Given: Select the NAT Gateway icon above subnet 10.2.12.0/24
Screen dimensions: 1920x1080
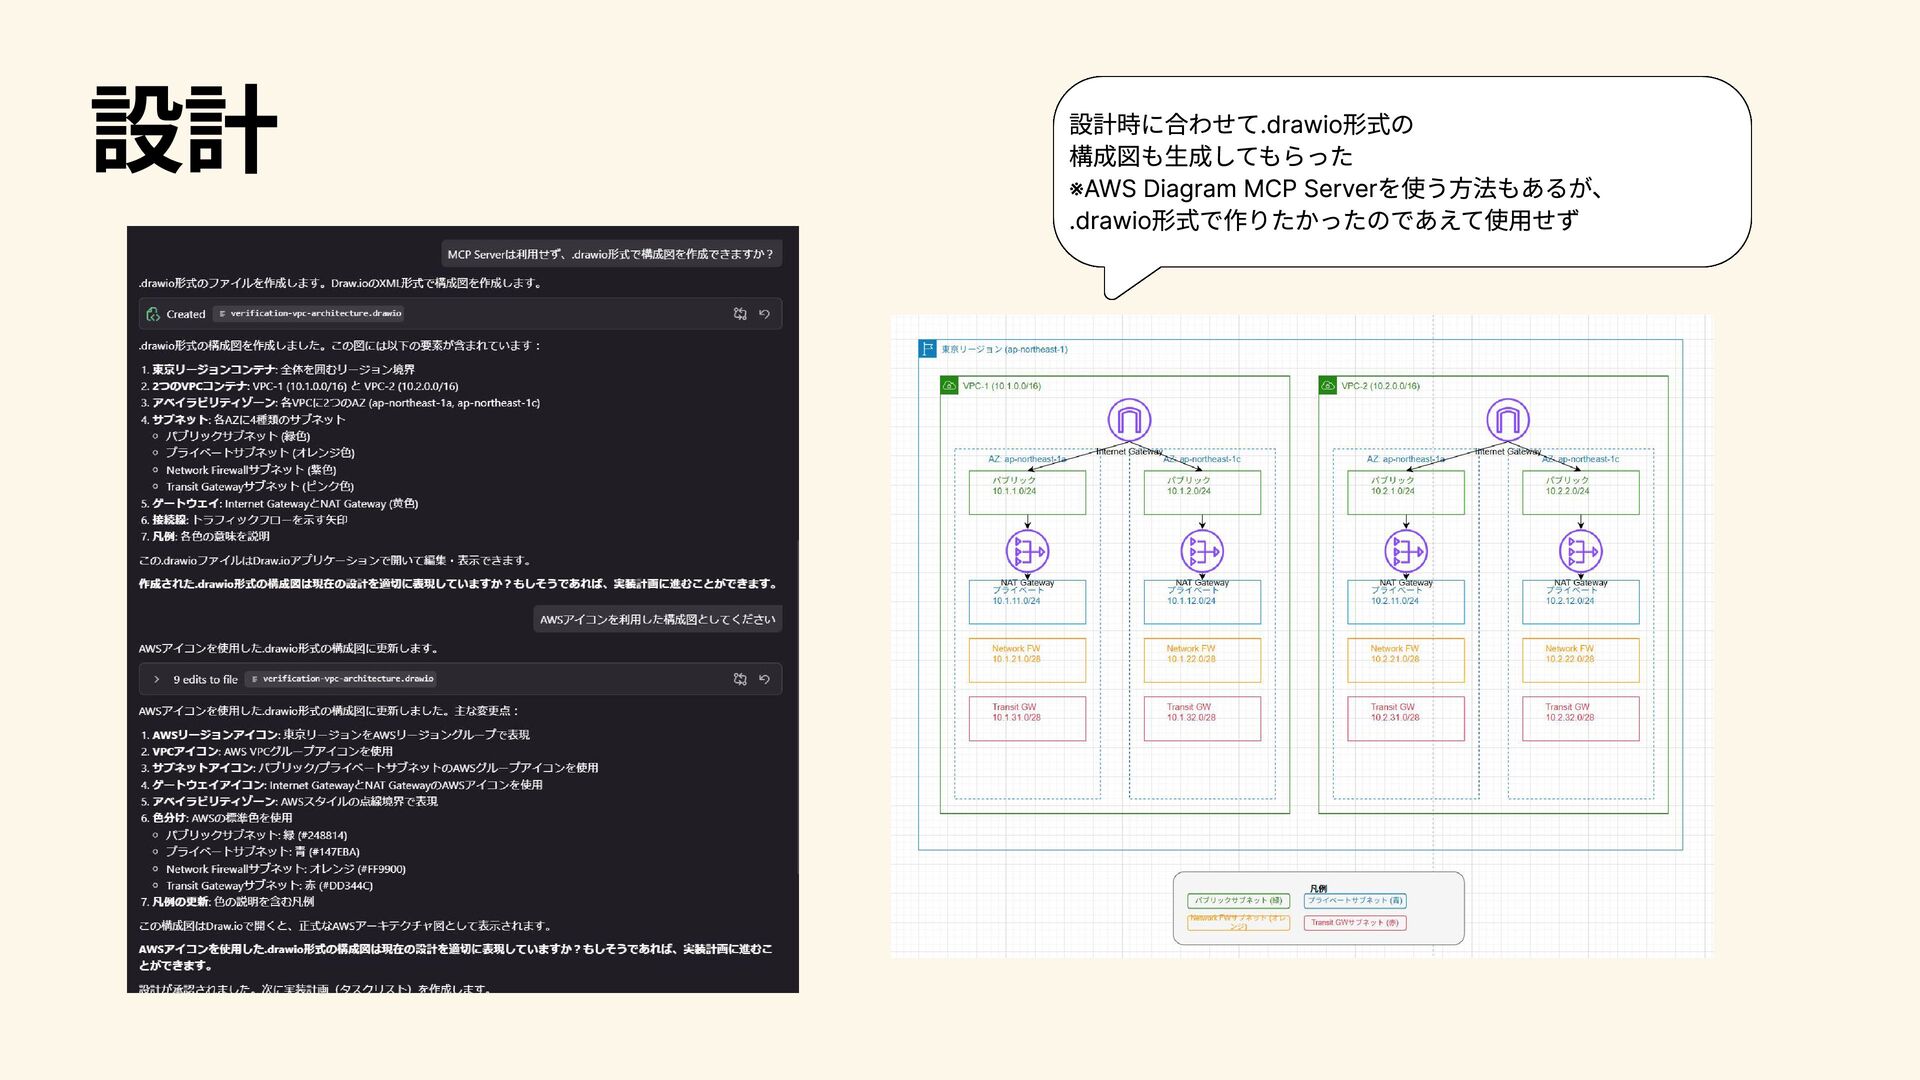Looking at the screenshot, I should [1581, 551].
